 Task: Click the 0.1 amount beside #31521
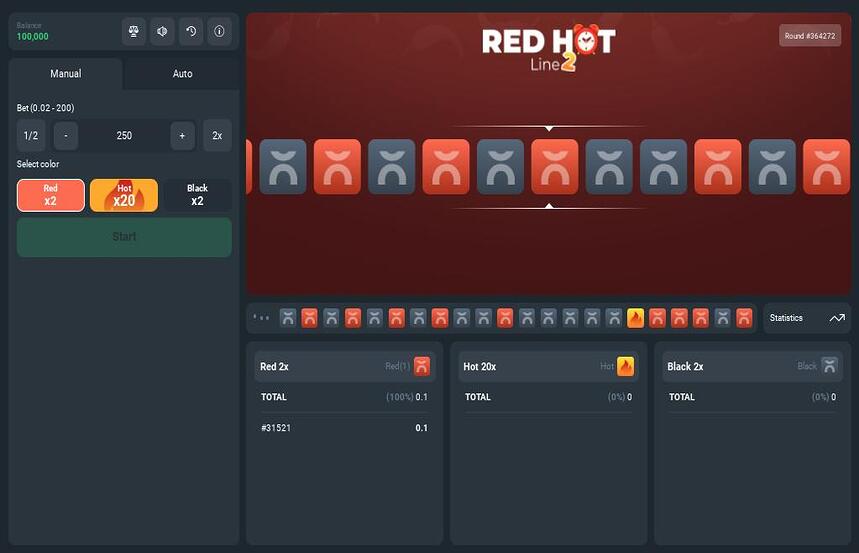(x=421, y=428)
